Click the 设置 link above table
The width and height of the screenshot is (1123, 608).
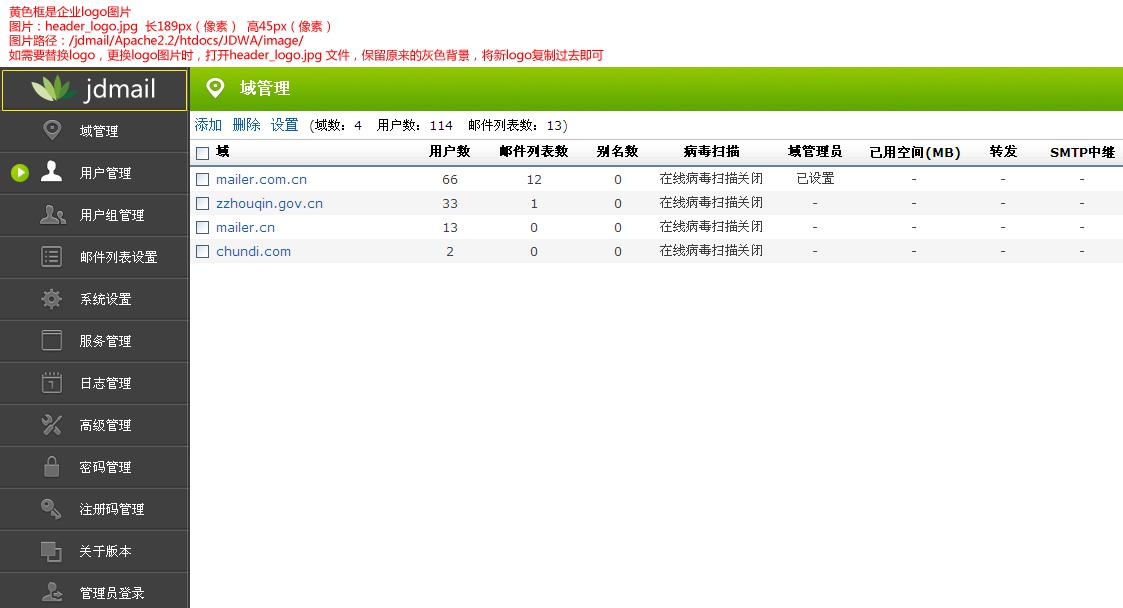tap(284, 125)
